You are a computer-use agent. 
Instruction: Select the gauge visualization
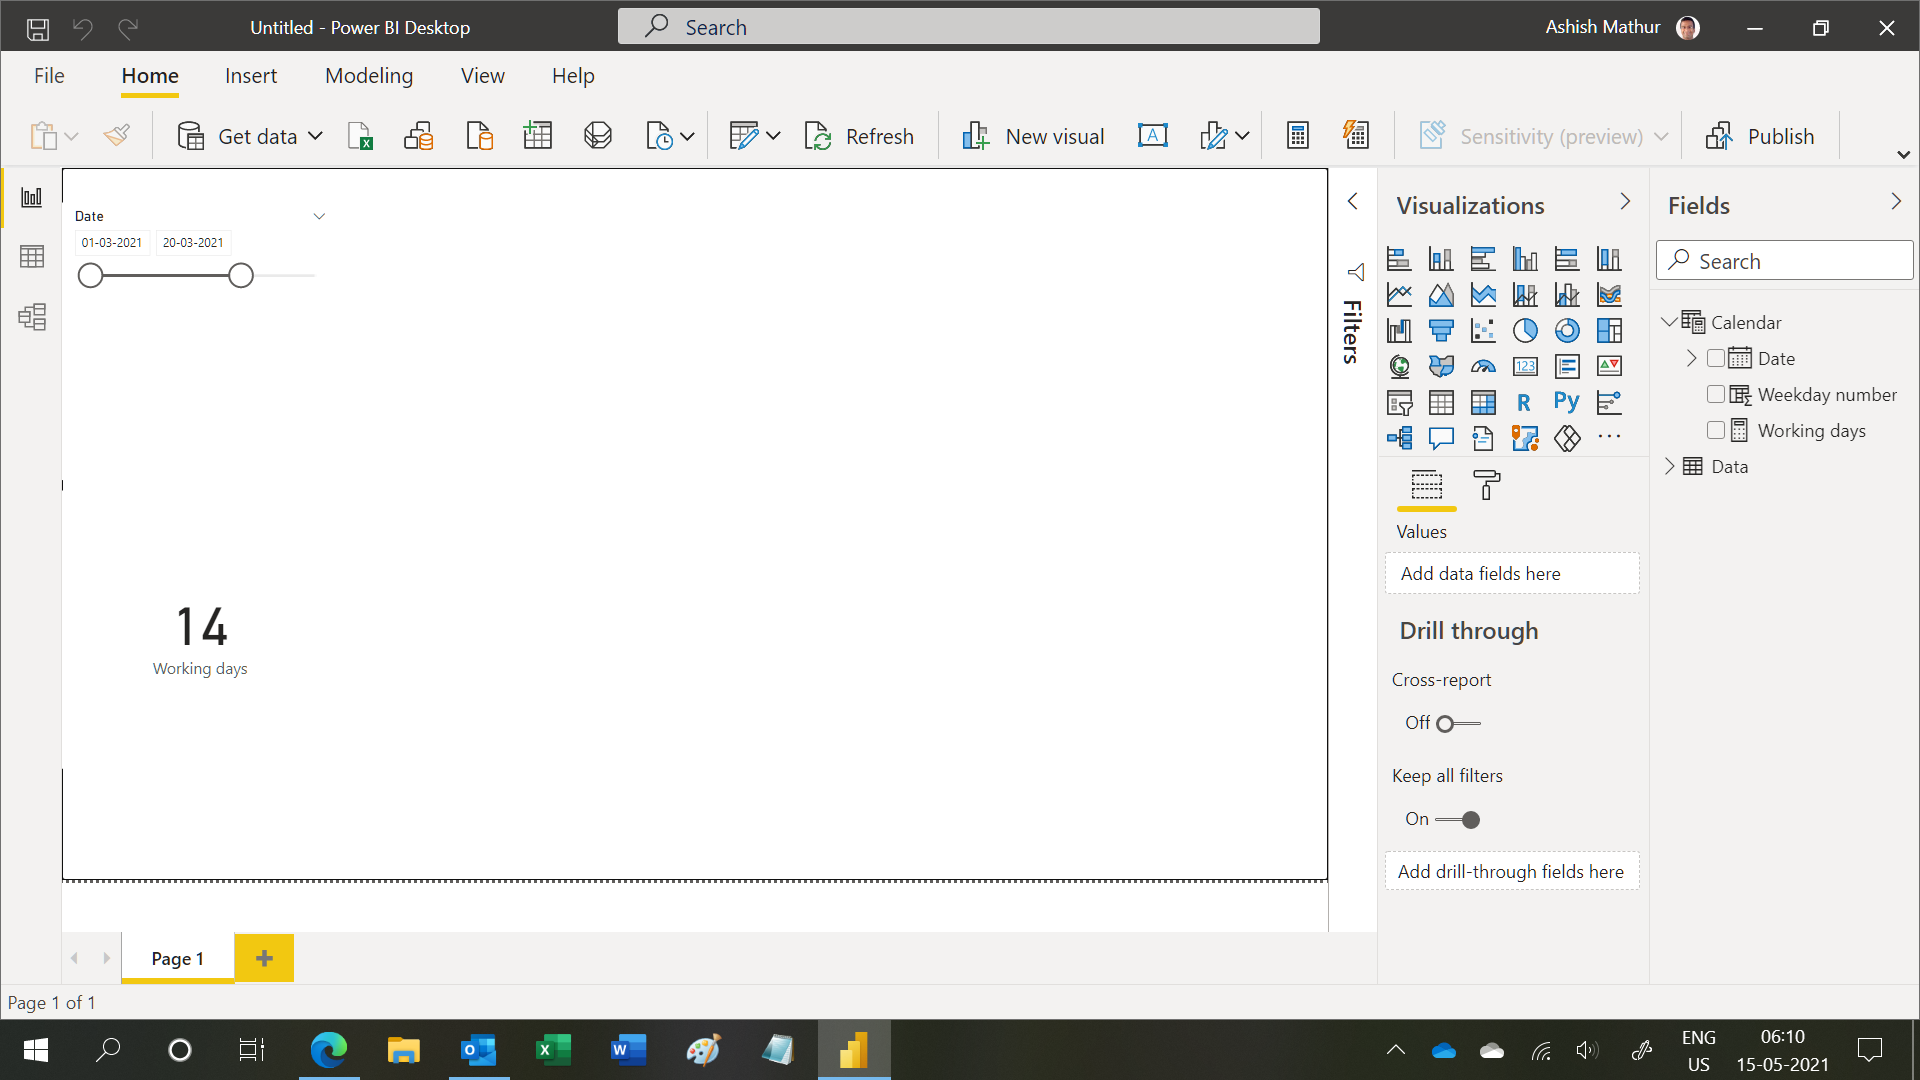point(1483,366)
